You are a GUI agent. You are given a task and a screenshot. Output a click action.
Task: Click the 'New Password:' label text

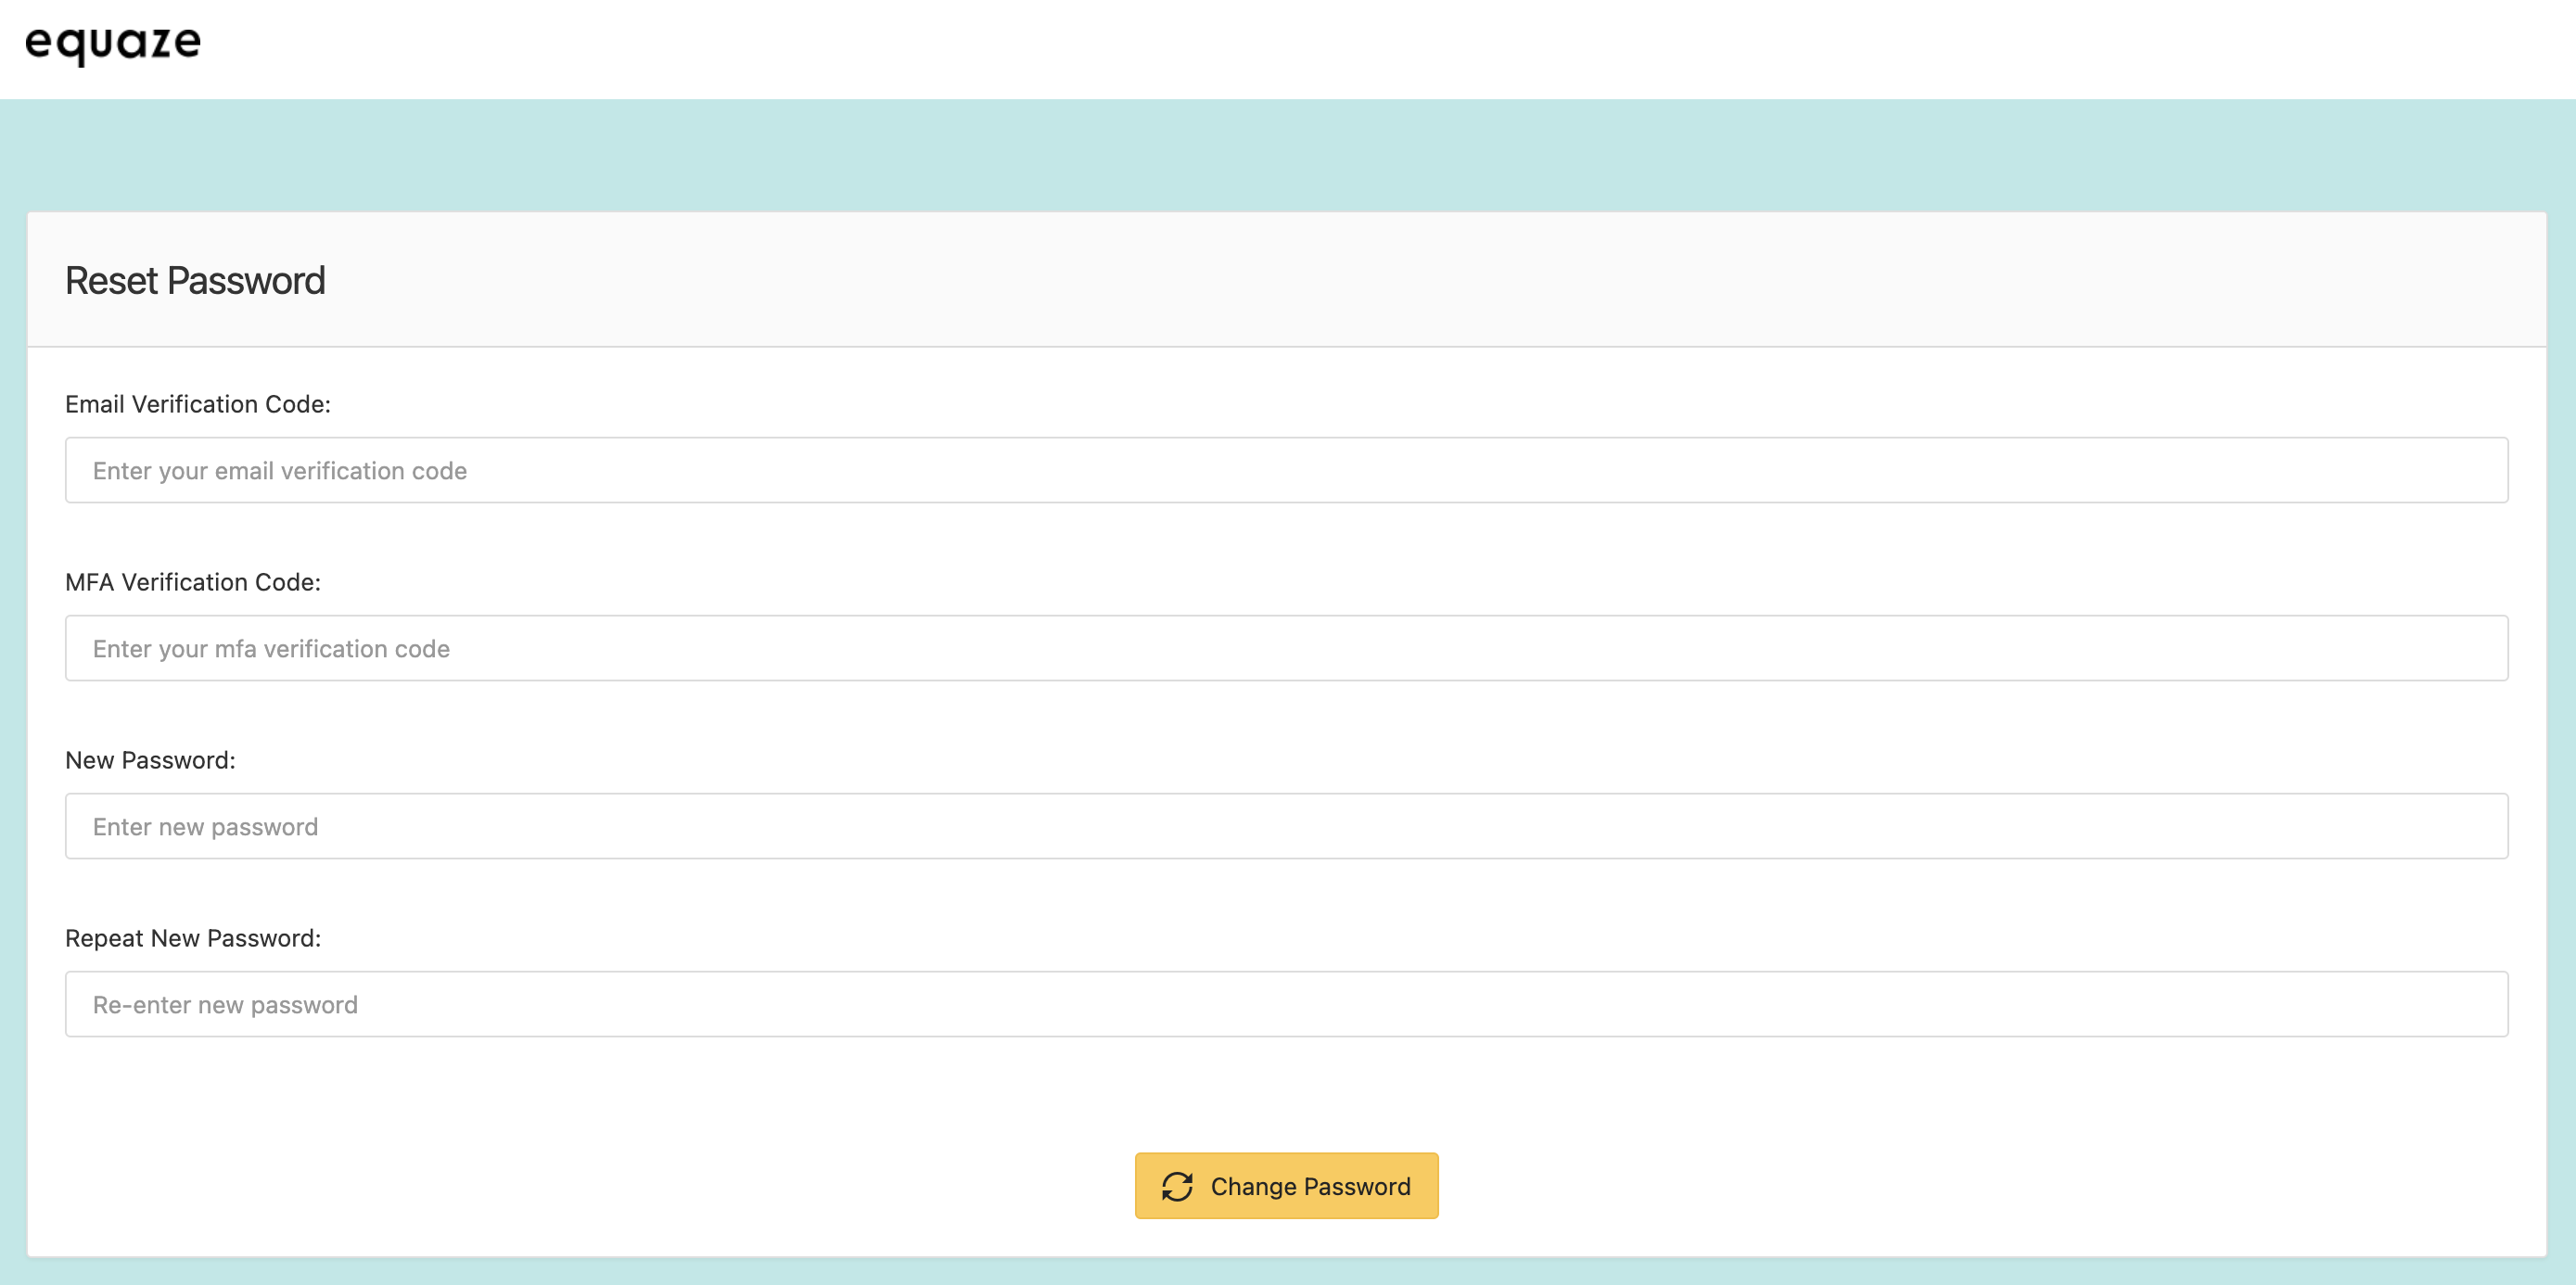[150, 760]
